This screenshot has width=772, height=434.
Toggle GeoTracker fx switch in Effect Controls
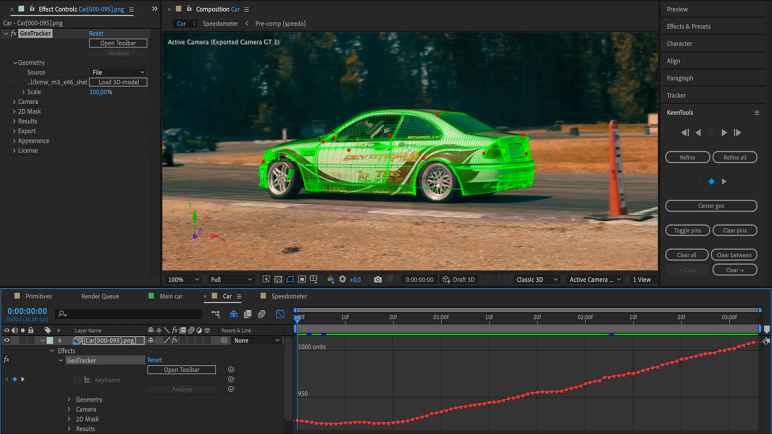click(13, 33)
